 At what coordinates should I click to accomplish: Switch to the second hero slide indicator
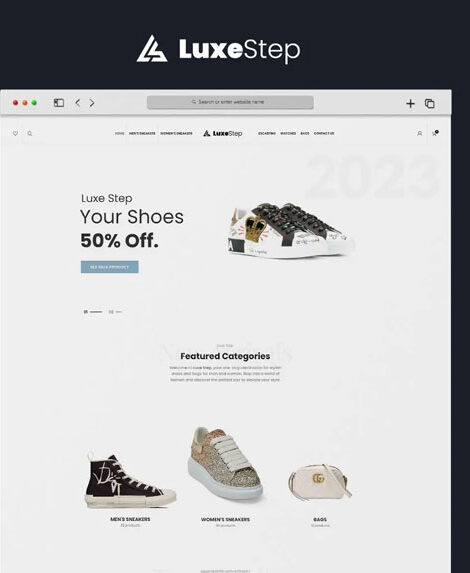coord(115,312)
